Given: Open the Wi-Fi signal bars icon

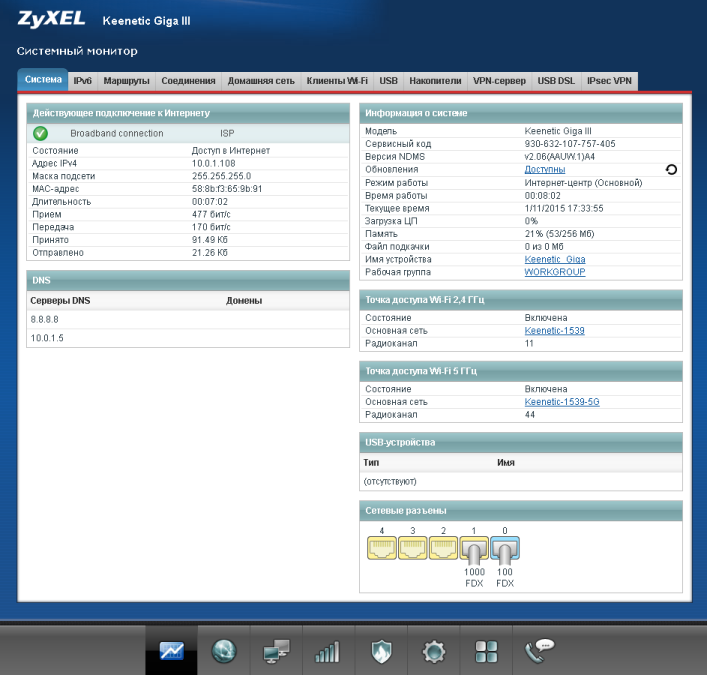Looking at the screenshot, I should tap(327, 652).
